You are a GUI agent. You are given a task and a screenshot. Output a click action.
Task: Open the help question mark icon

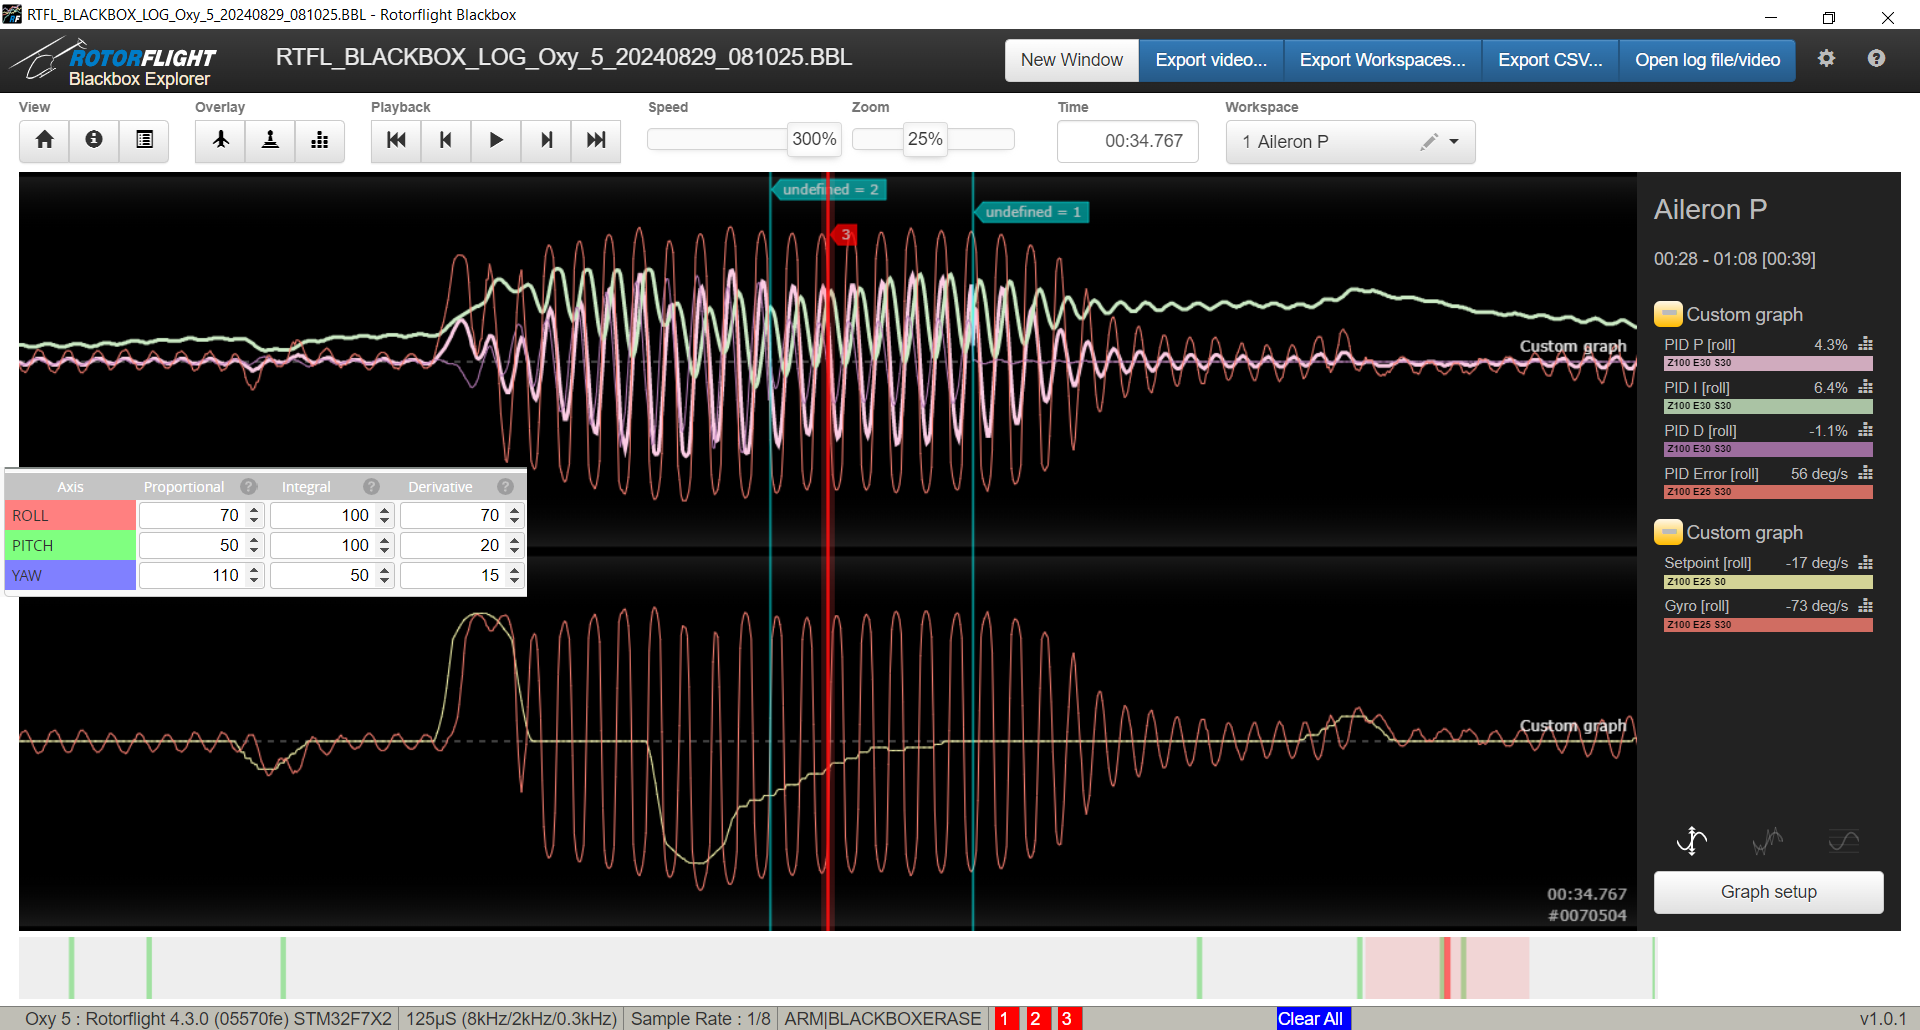click(1876, 59)
